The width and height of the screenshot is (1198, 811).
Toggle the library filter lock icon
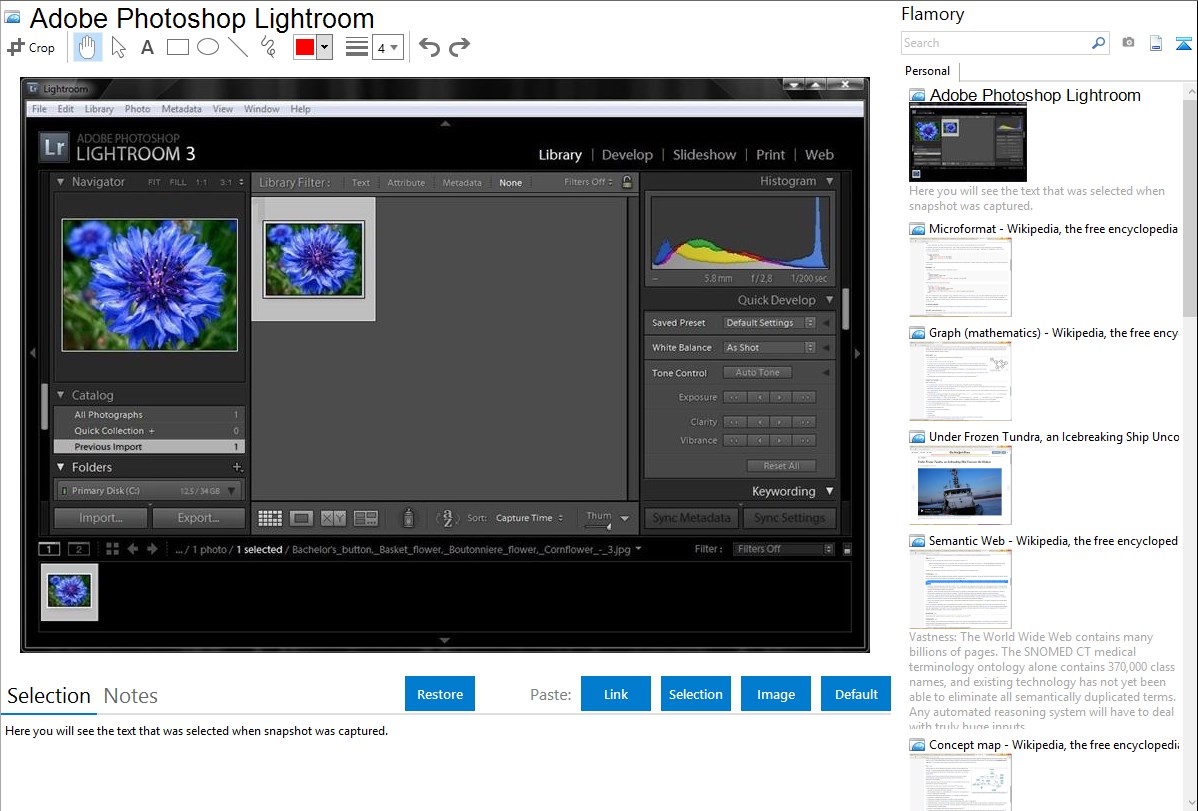627,182
